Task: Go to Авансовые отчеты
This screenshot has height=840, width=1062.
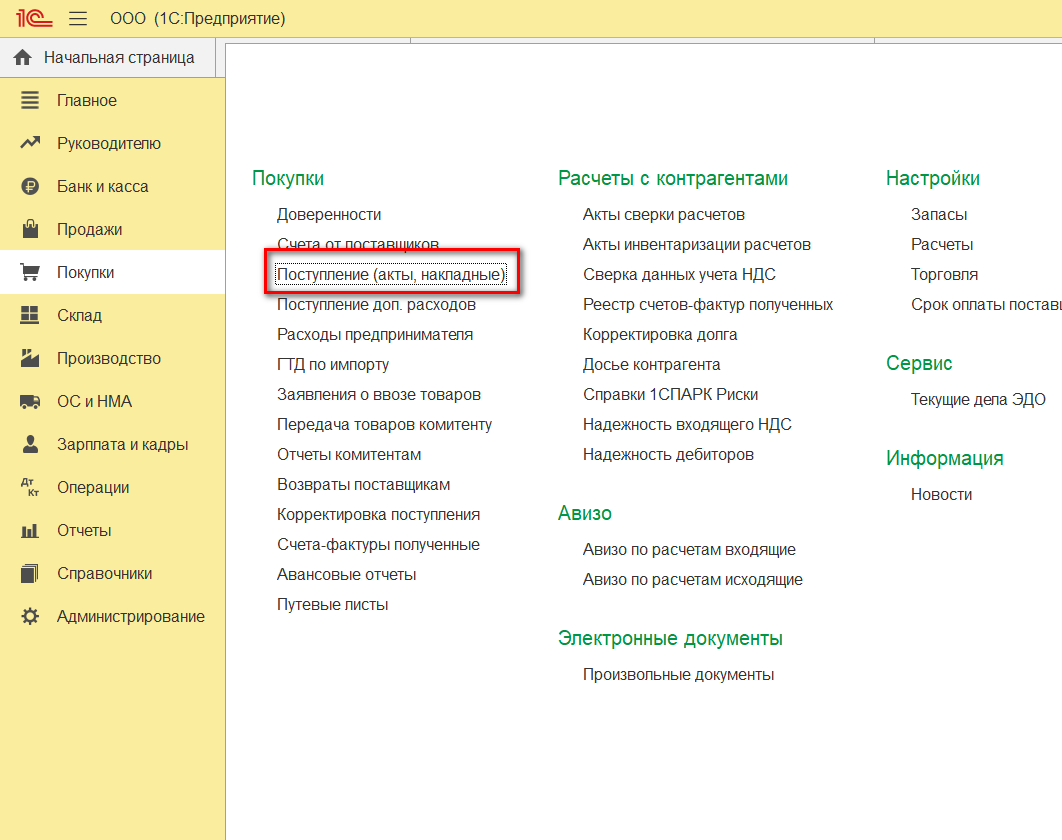Action: 346,575
